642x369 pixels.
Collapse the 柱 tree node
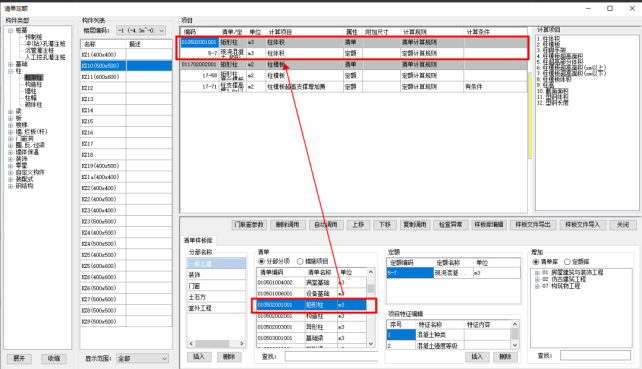pos(10,71)
